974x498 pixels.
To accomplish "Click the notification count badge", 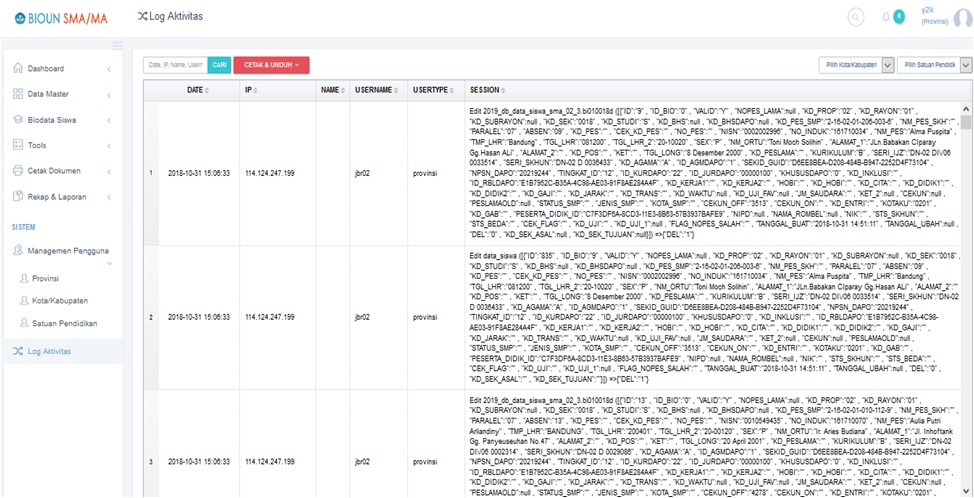I will coord(898,17).
